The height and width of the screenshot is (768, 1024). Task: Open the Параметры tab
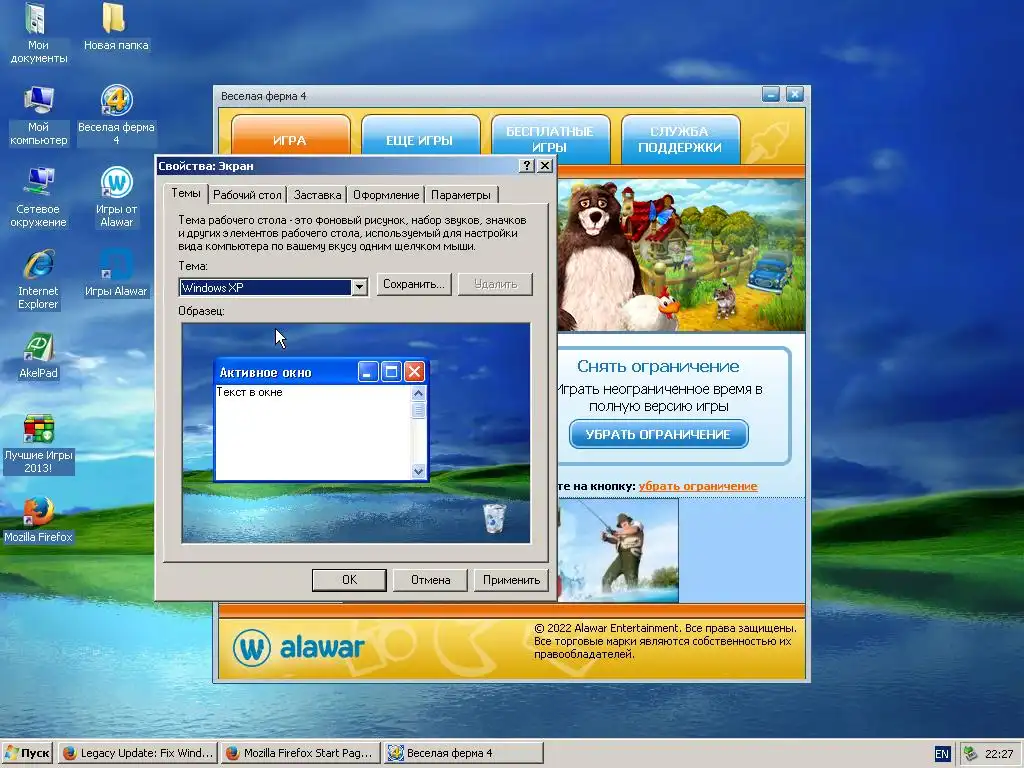click(460, 195)
